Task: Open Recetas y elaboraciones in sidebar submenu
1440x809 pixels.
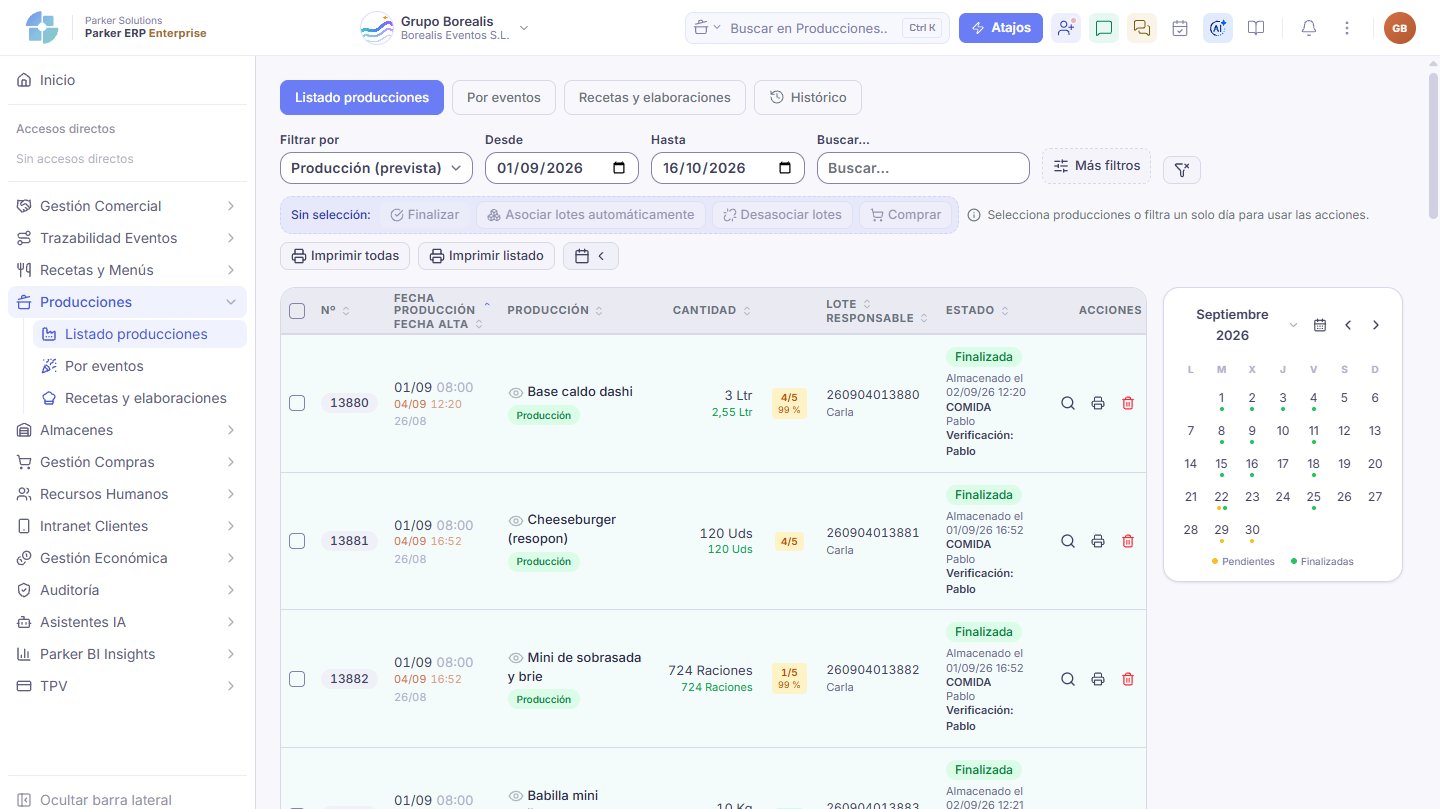Action: (140, 398)
